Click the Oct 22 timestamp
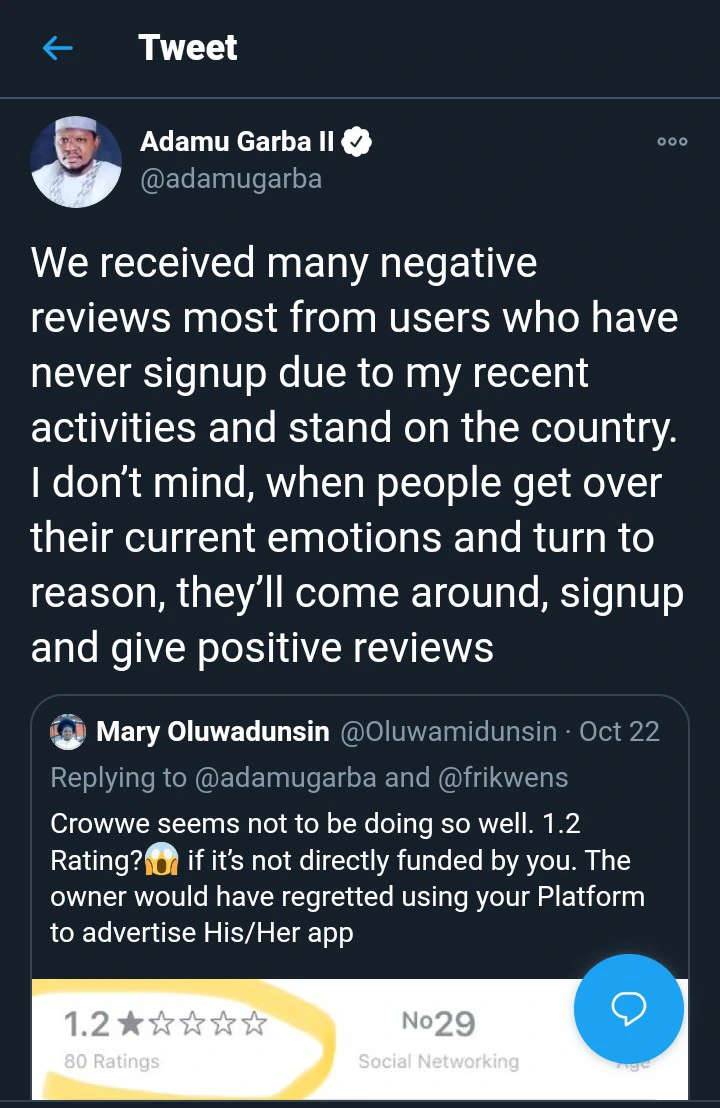The width and height of the screenshot is (720, 1108). [x=619, y=732]
